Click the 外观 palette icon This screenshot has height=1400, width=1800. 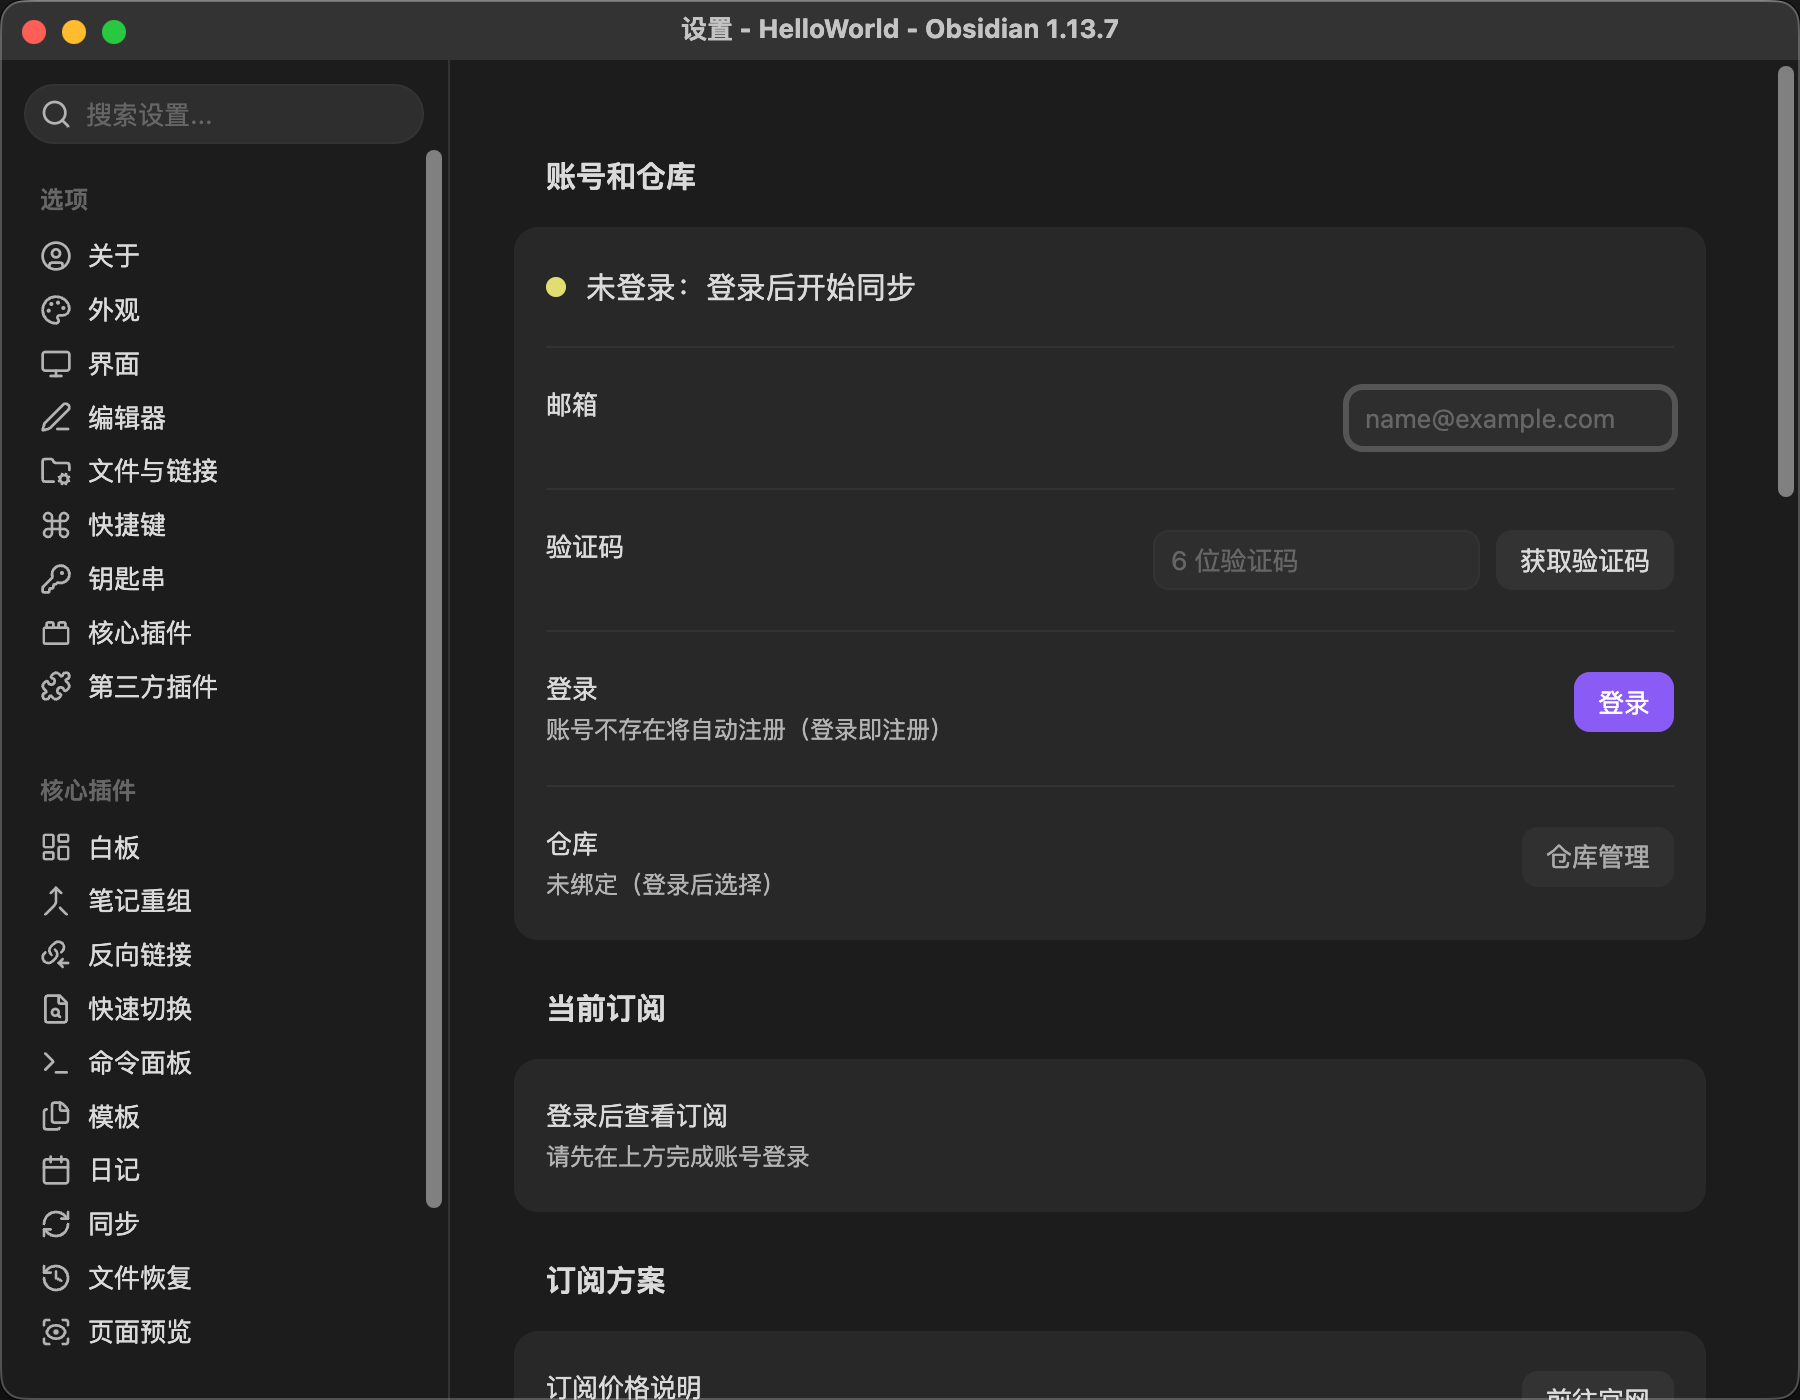point(56,310)
